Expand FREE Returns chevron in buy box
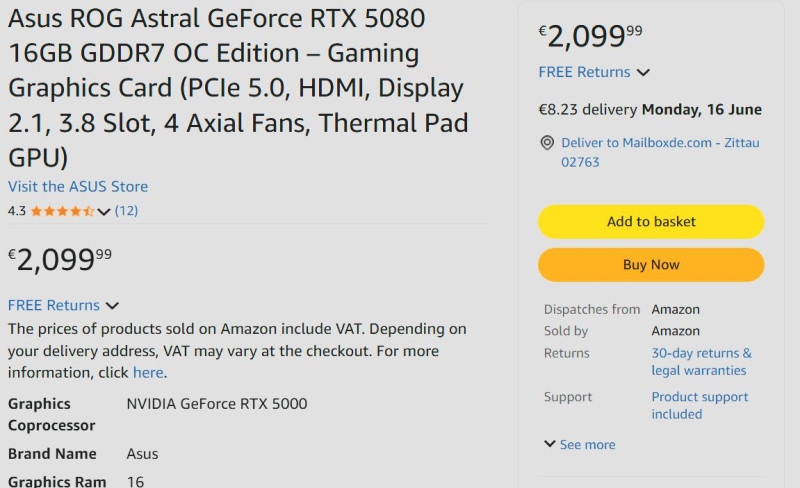Screen dimensions: 800x488 click(643, 72)
